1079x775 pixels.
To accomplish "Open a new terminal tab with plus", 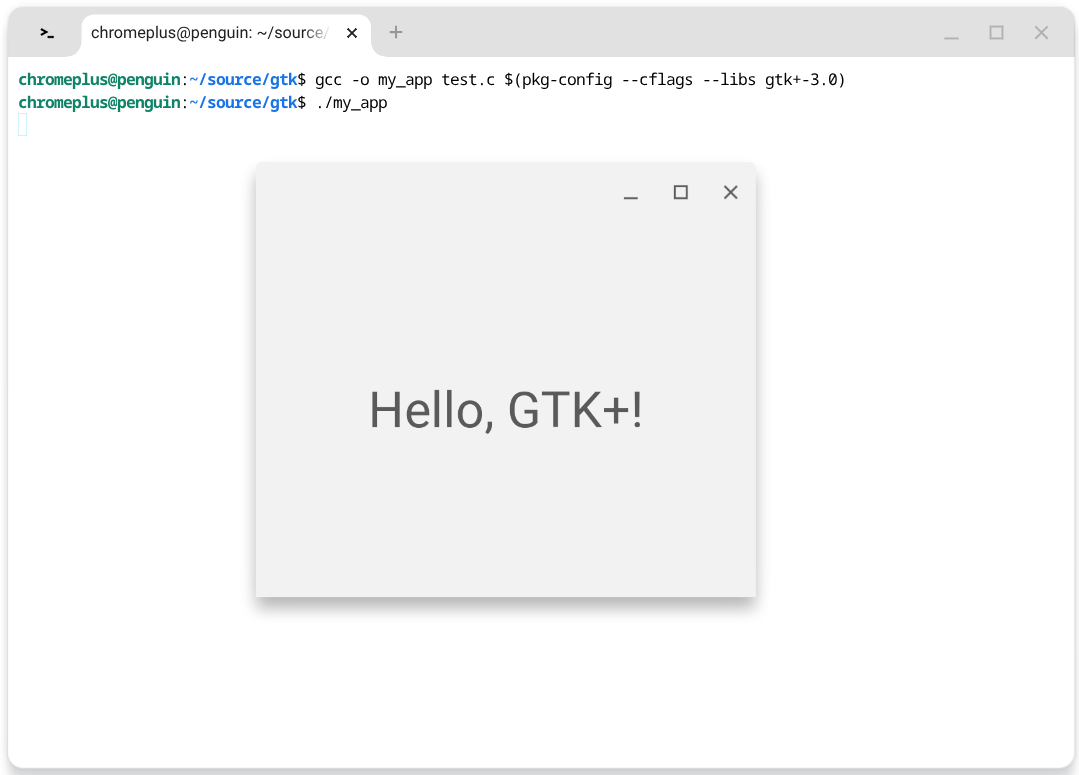I will pos(396,33).
